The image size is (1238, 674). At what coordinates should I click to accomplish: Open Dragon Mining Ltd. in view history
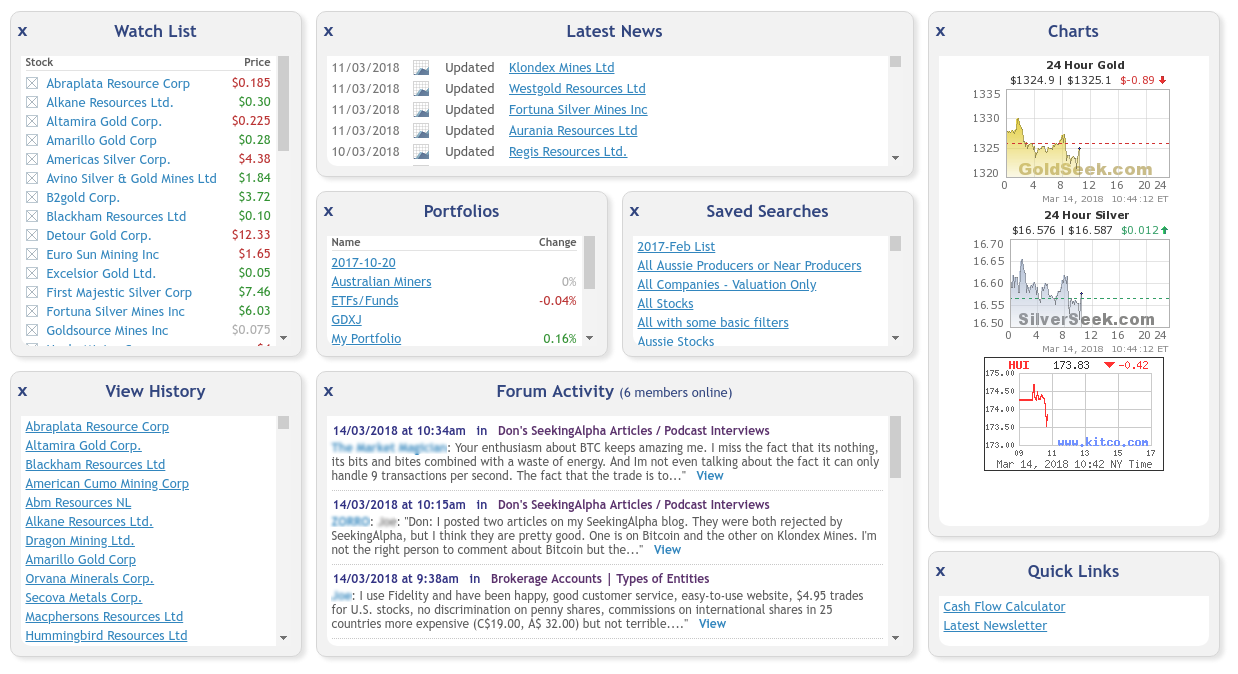click(x=80, y=541)
